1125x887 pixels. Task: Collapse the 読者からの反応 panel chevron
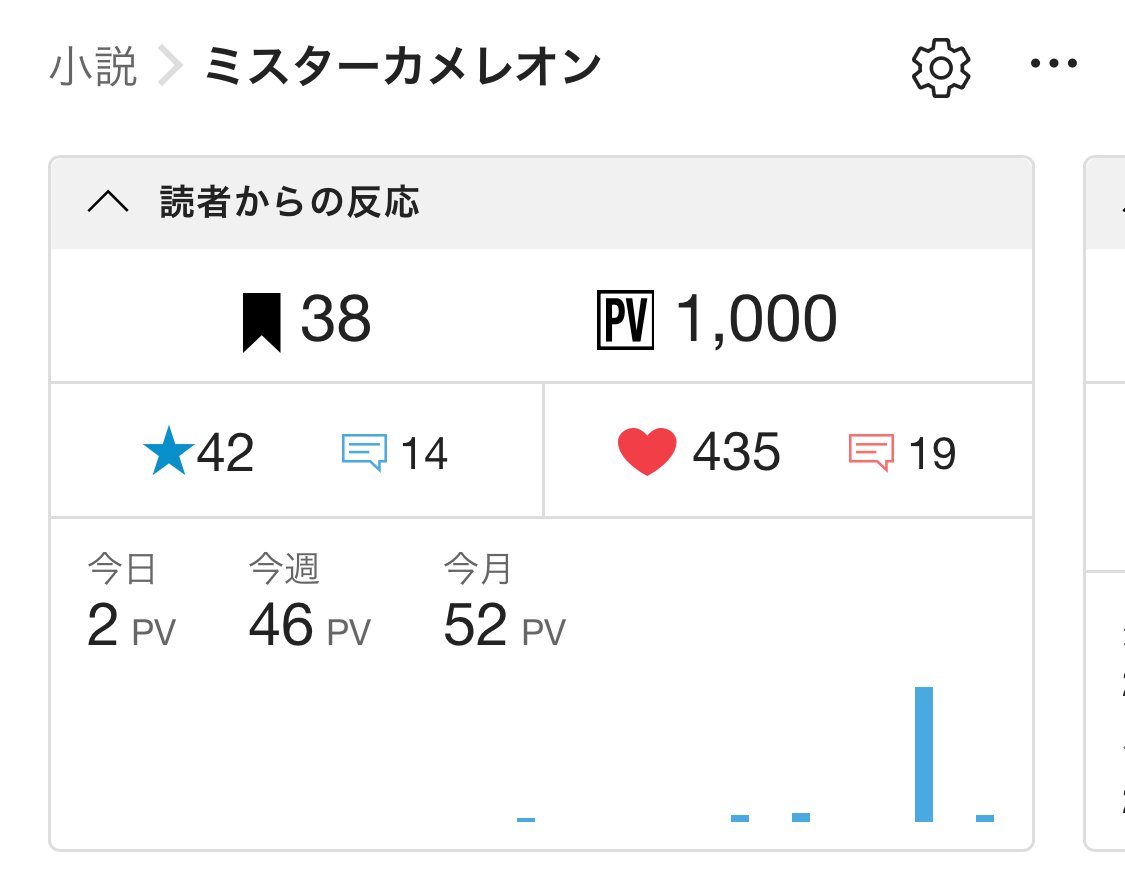click(108, 203)
